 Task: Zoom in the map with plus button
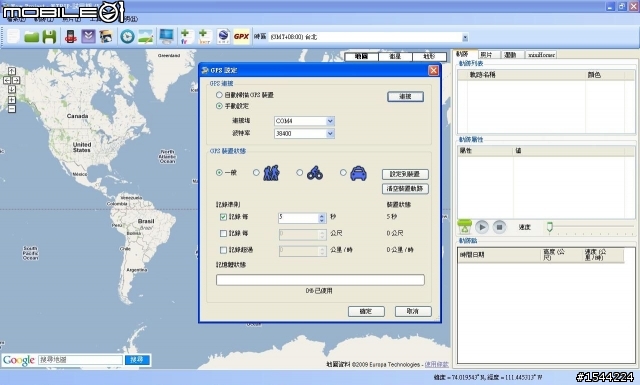click(12, 100)
